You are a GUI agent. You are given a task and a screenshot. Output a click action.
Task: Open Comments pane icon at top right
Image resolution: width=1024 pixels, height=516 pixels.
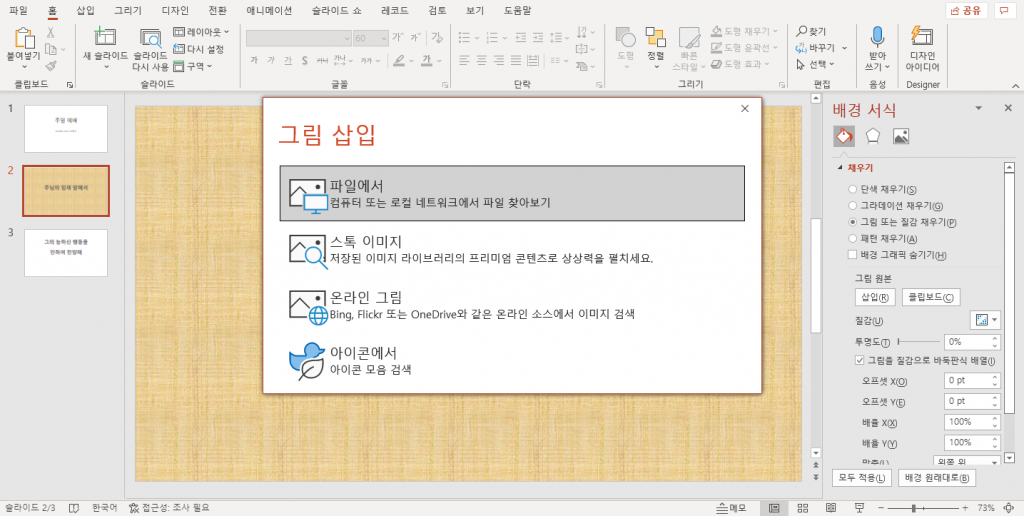point(1002,10)
